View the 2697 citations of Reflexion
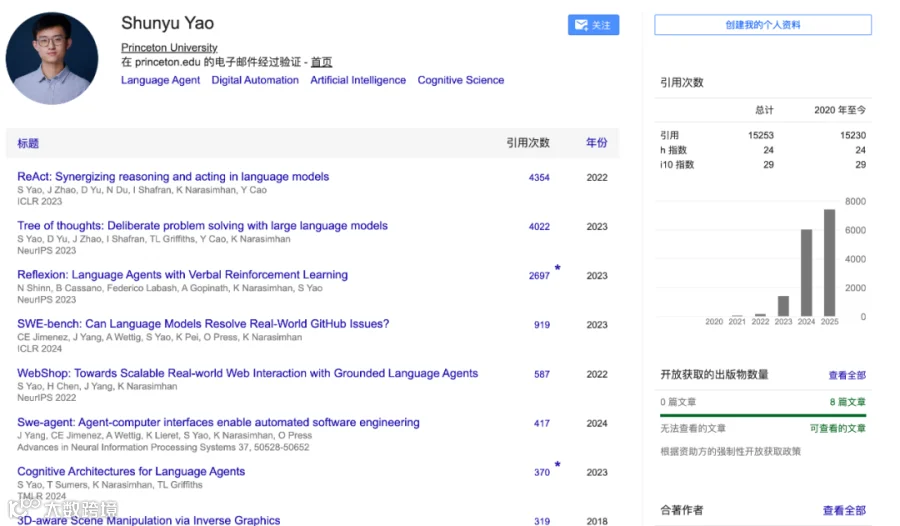Viewport: 900px width, 526px height. [x=539, y=276]
